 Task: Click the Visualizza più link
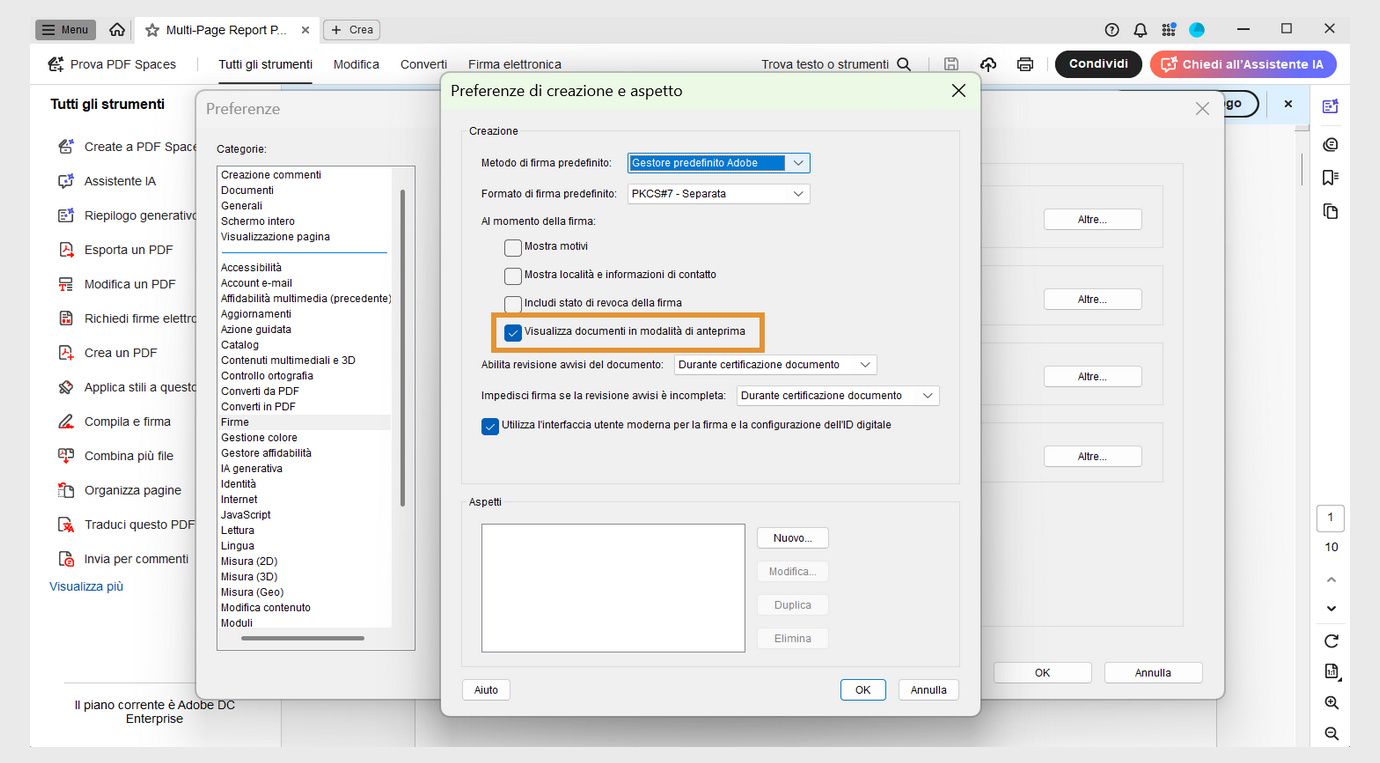click(85, 586)
